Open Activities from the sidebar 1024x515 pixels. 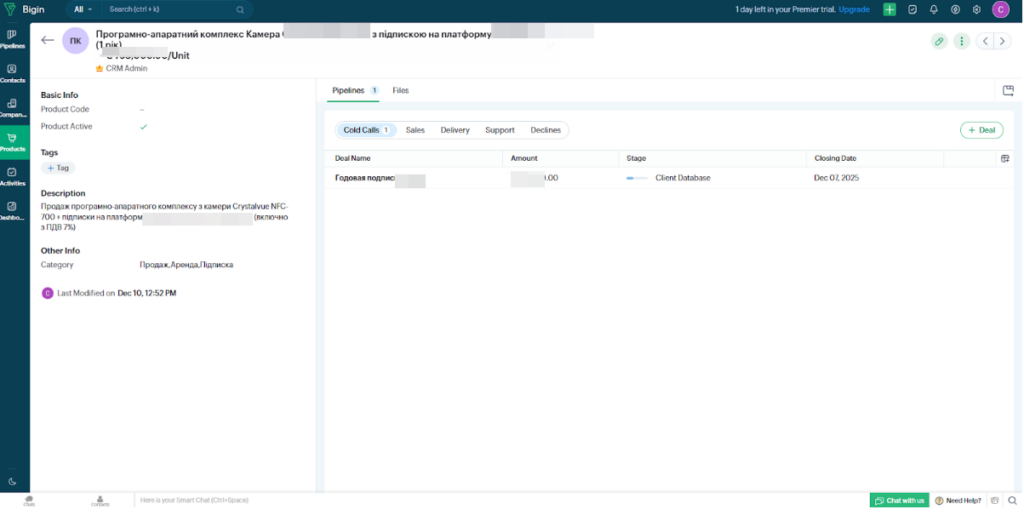click(x=12, y=176)
